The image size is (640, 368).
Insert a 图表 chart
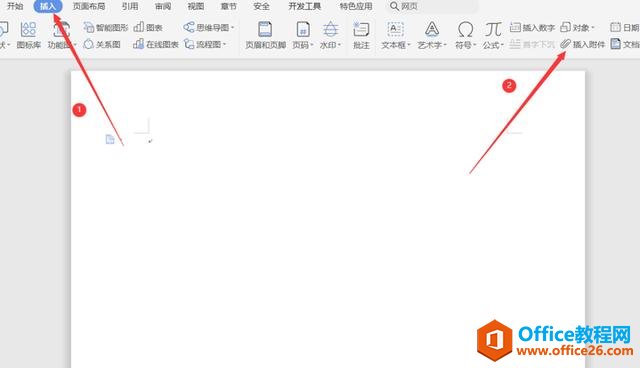(148, 27)
